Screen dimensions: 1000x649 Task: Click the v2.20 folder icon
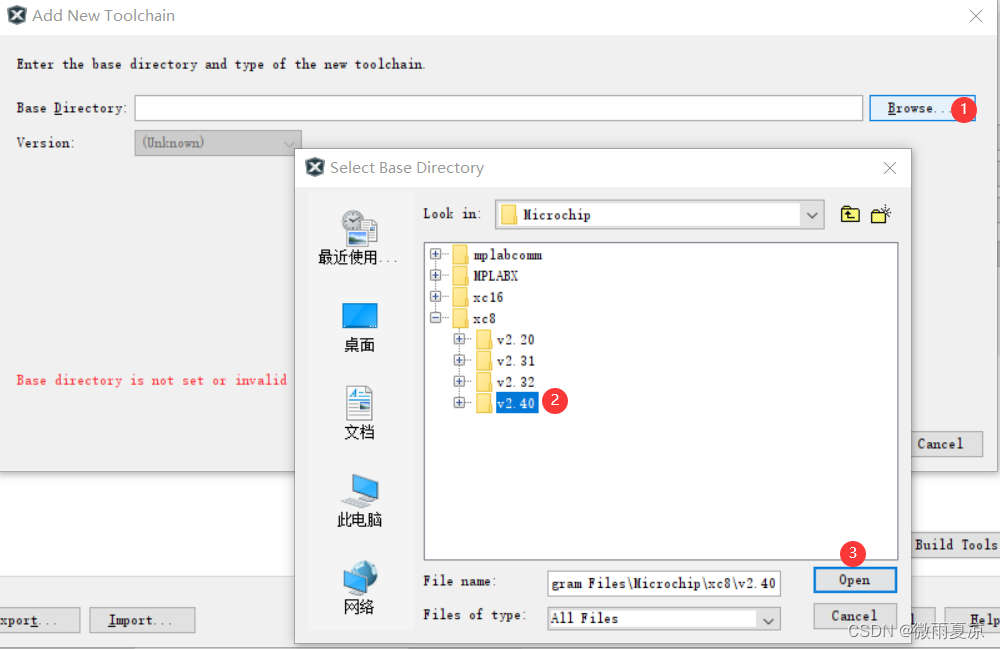pyautogui.click(x=484, y=339)
